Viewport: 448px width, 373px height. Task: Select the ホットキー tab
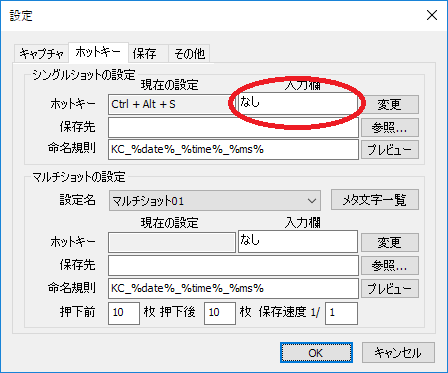[98, 52]
